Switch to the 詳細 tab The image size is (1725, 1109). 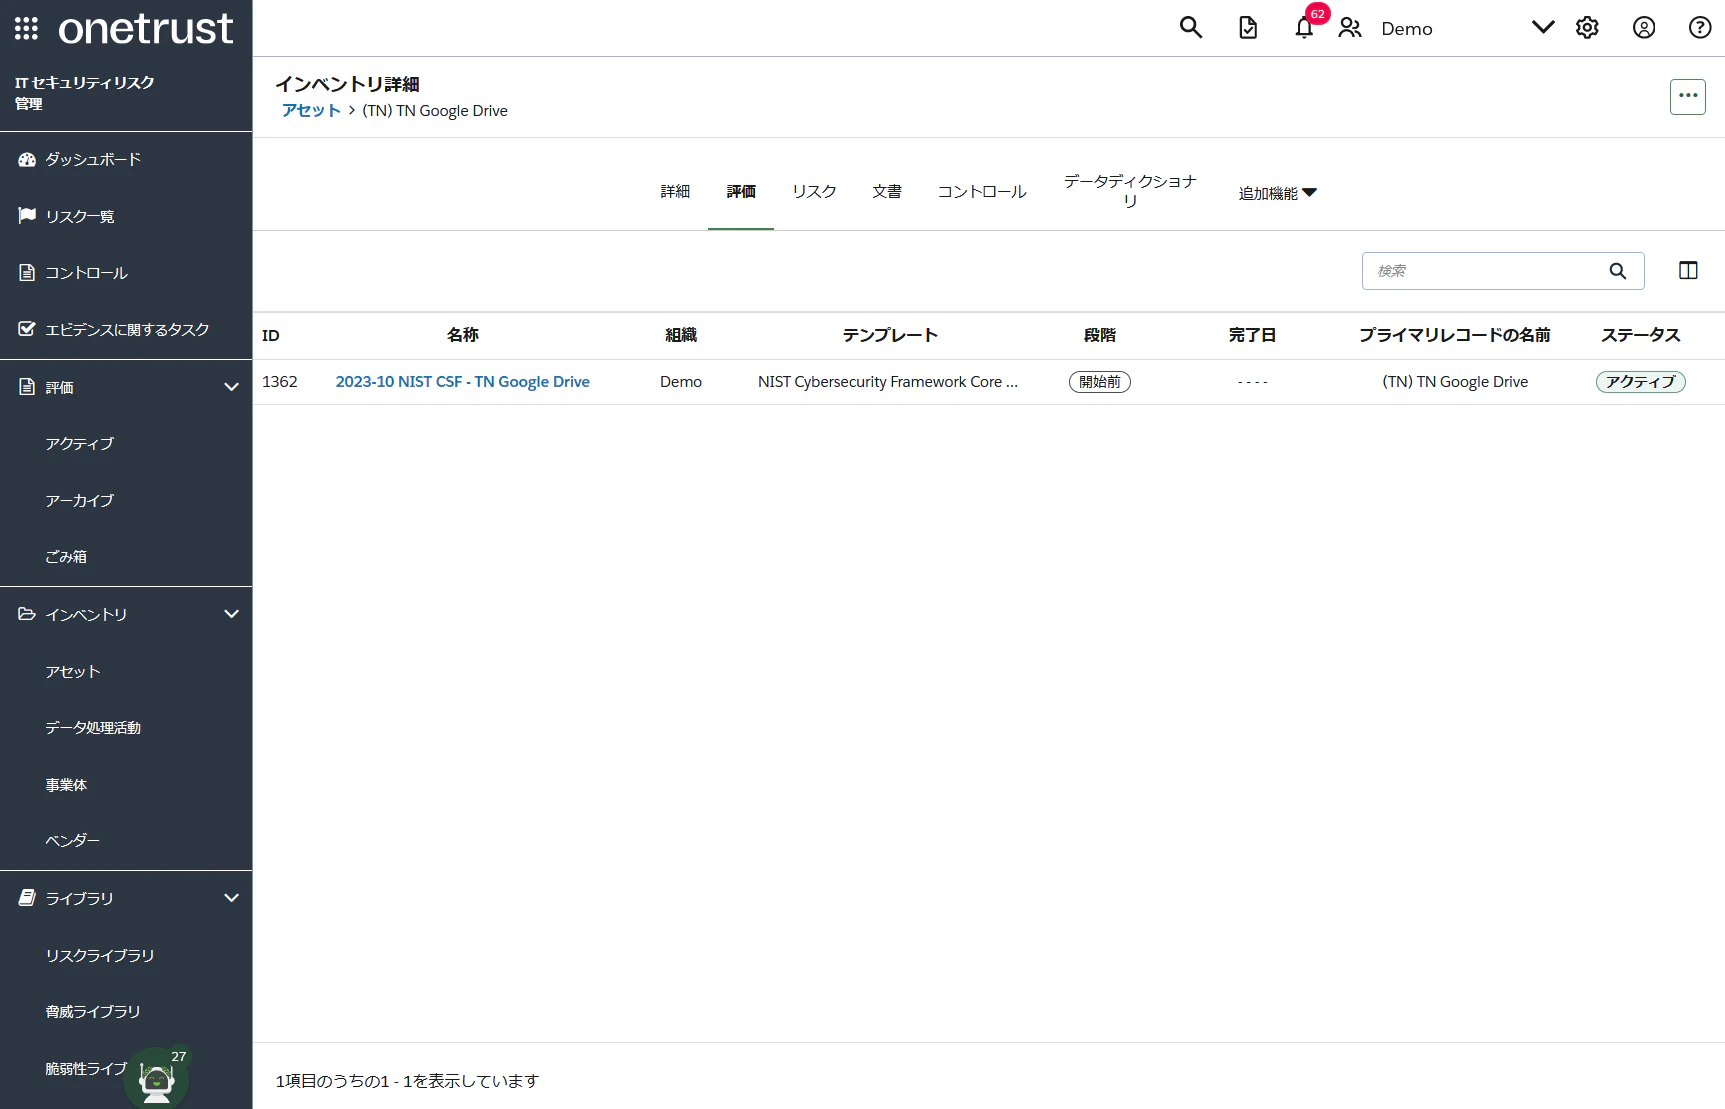pyautogui.click(x=675, y=191)
